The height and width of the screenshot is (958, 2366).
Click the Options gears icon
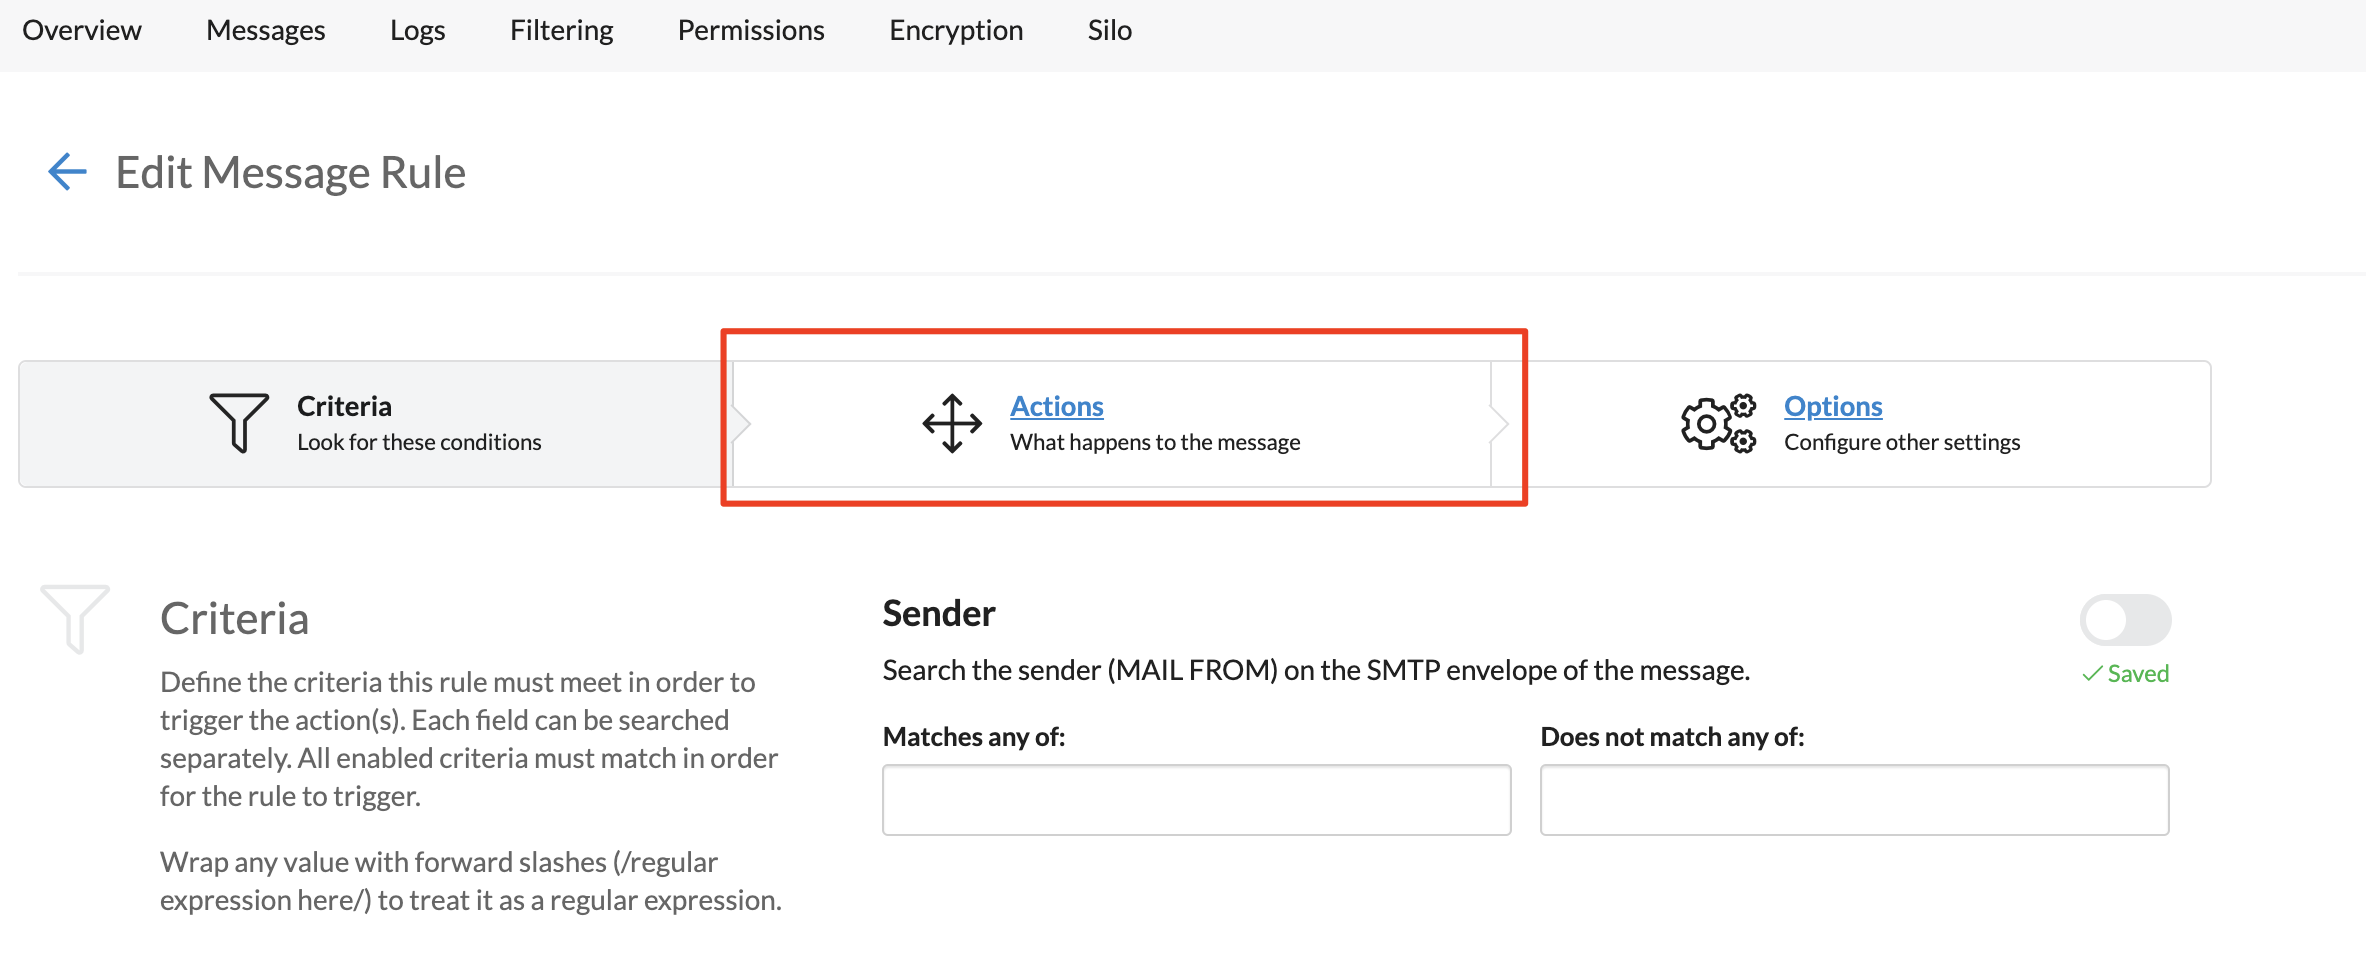coord(1718,423)
